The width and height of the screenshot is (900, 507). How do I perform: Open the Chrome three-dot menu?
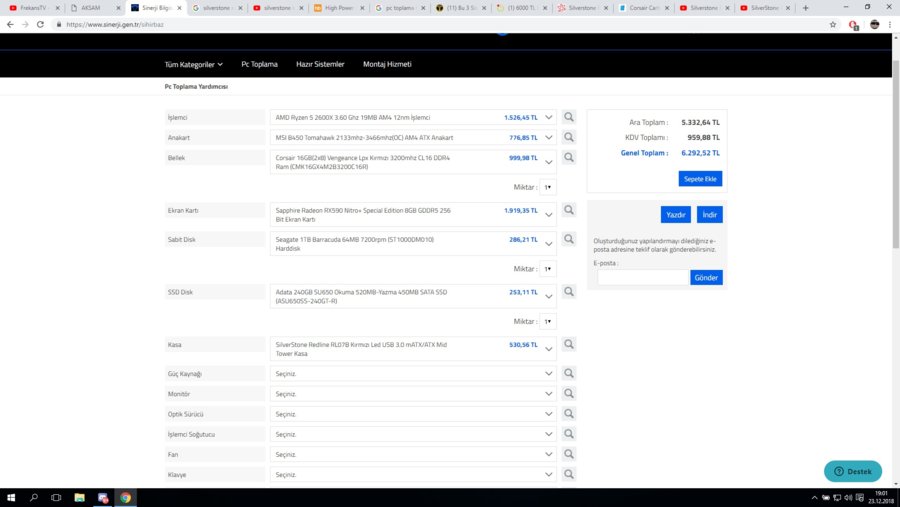[890, 25]
